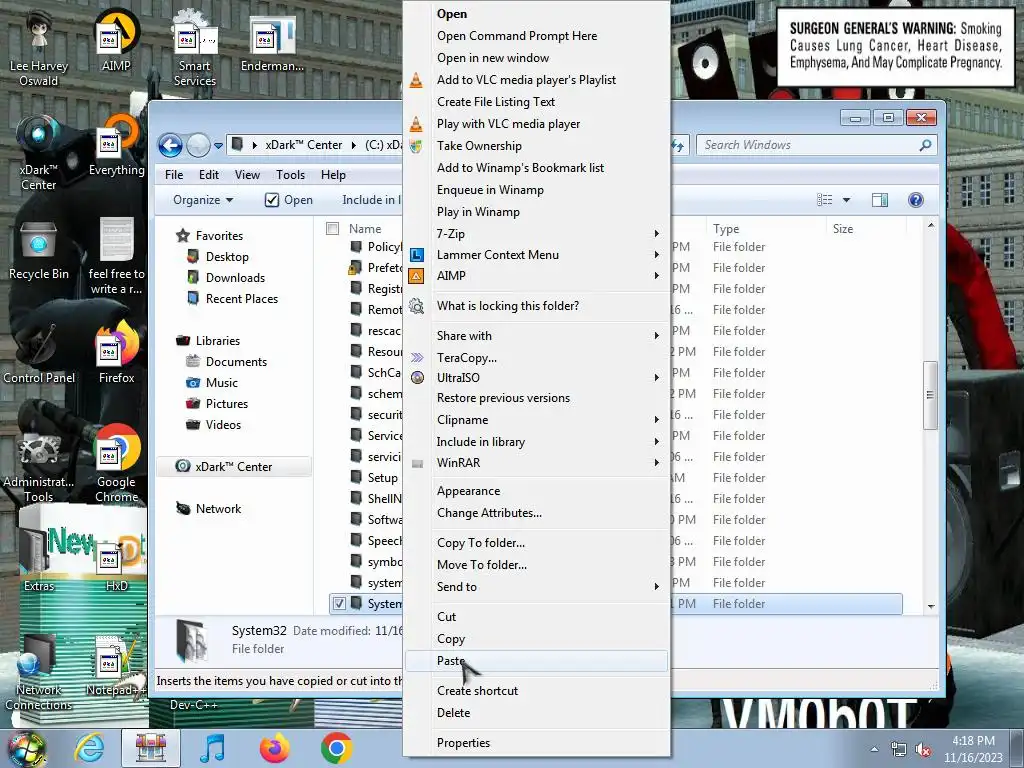Image resolution: width=1024 pixels, height=768 pixels.
Task: Click the Windows Start orb
Action: 27,748
